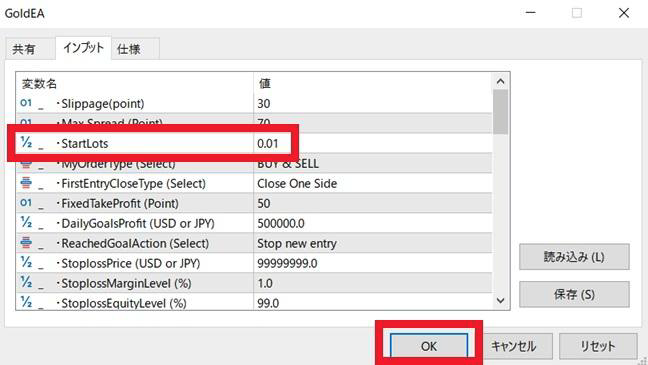This screenshot has width=648, height=365.
Task: Select the StartLots variable name
Action: (84, 143)
